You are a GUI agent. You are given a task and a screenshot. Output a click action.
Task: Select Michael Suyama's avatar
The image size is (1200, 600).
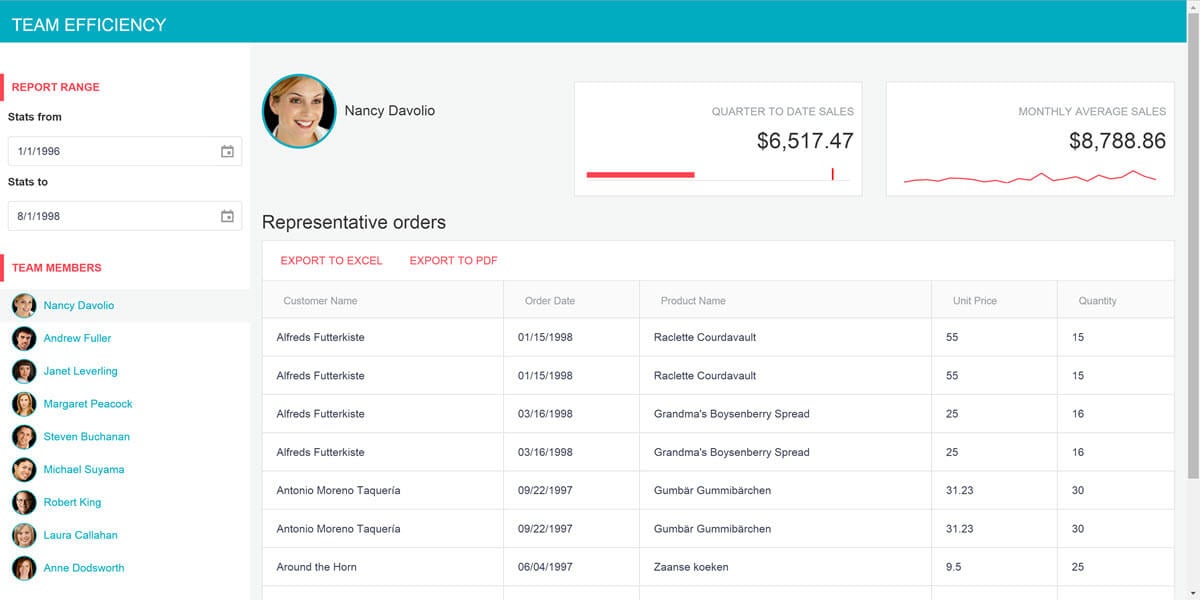[x=23, y=469]
